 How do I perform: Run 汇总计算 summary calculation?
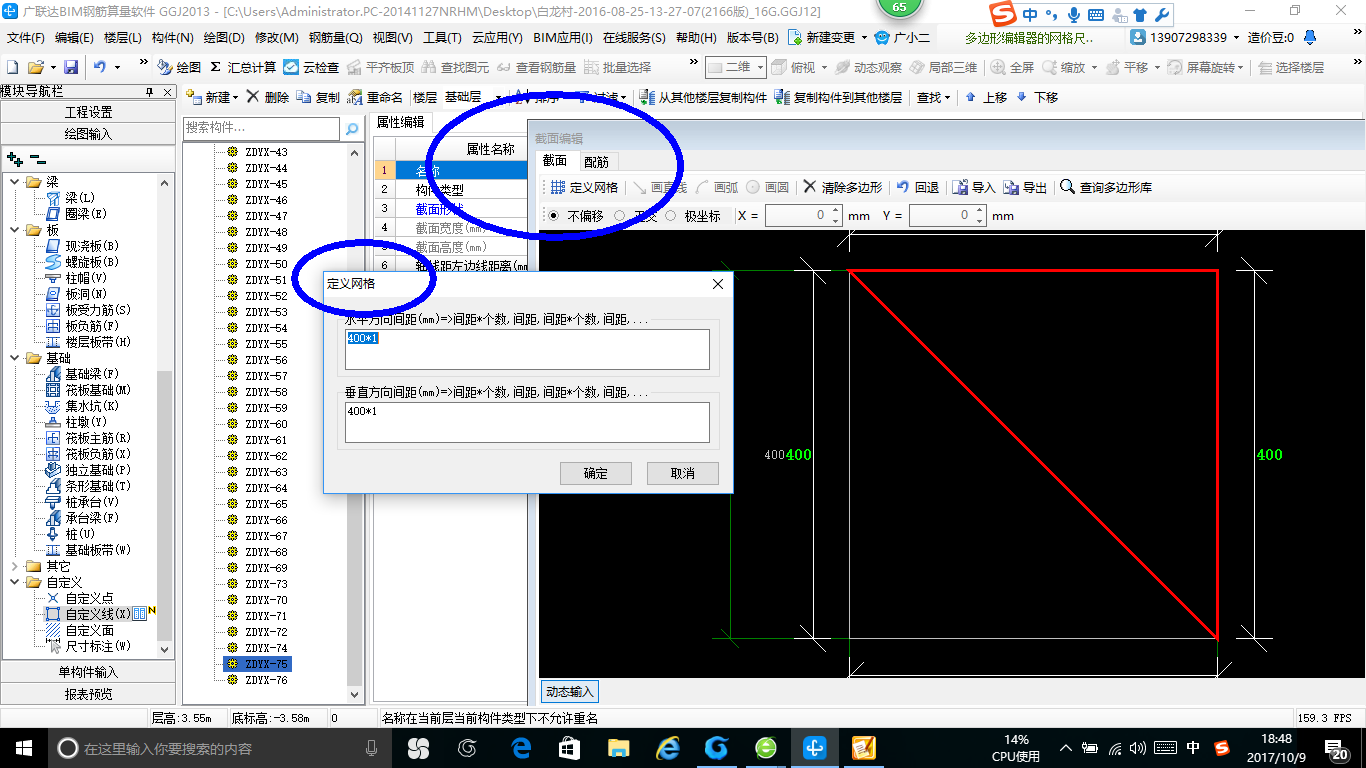(x=243, y=67)
